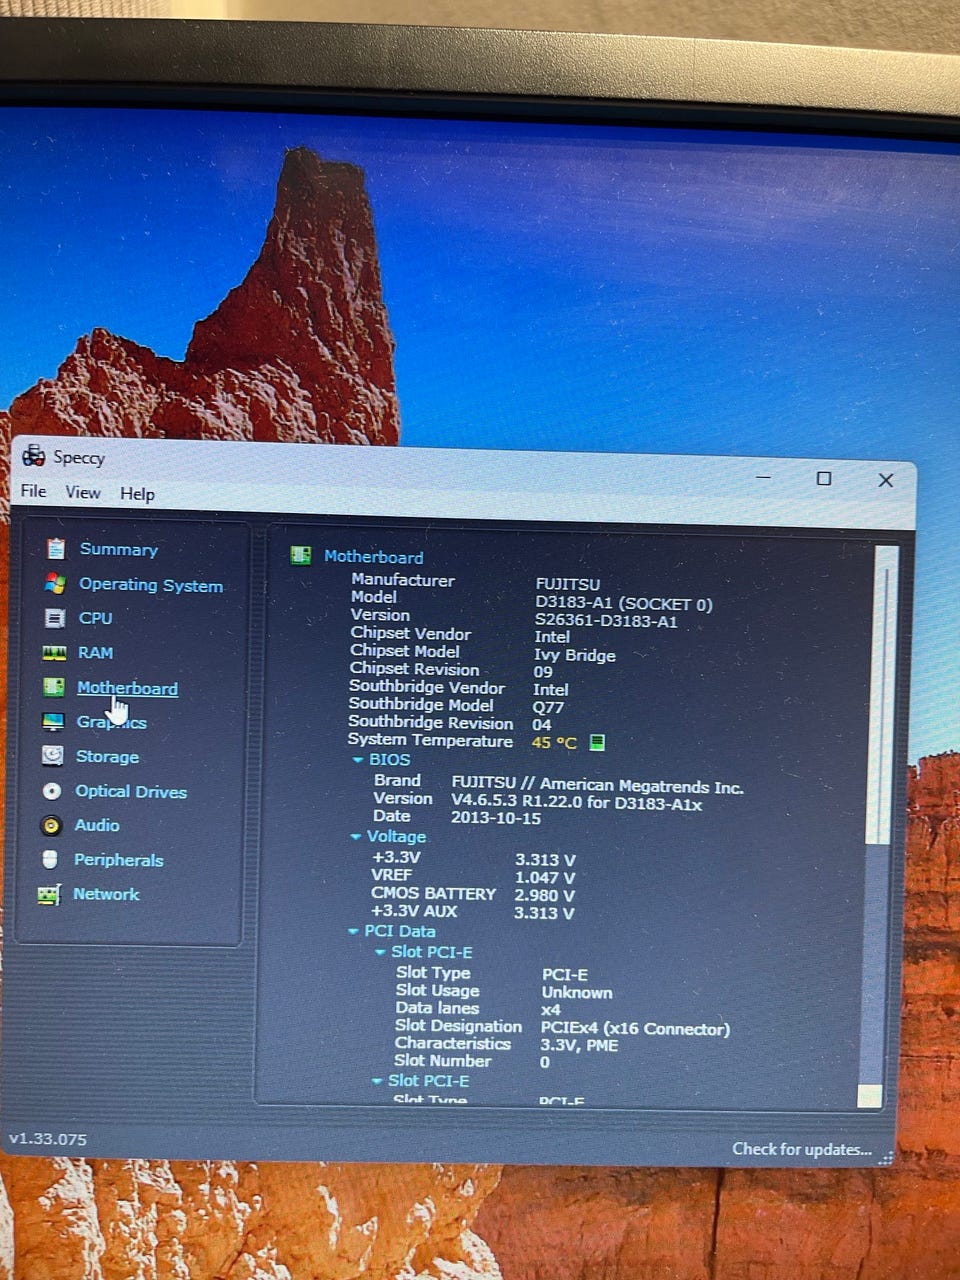
Task: Show the Optical Drives section
Action: pos(131,791)
